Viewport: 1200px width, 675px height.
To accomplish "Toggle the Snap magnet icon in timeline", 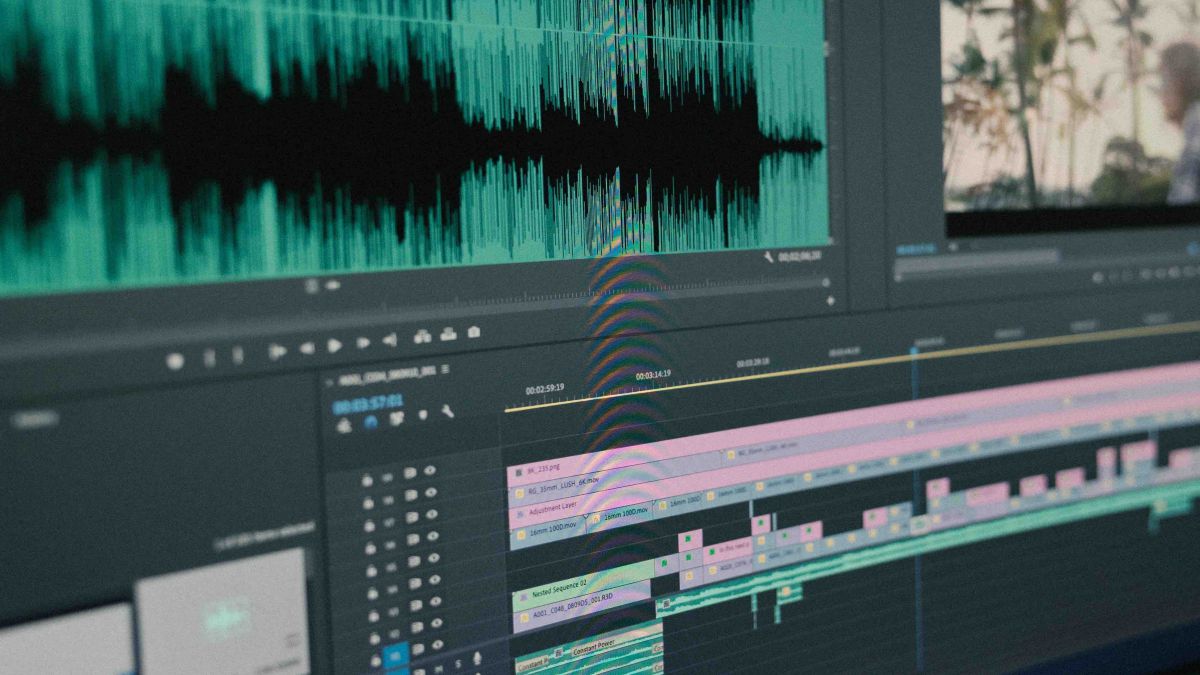I will (371, 422).
